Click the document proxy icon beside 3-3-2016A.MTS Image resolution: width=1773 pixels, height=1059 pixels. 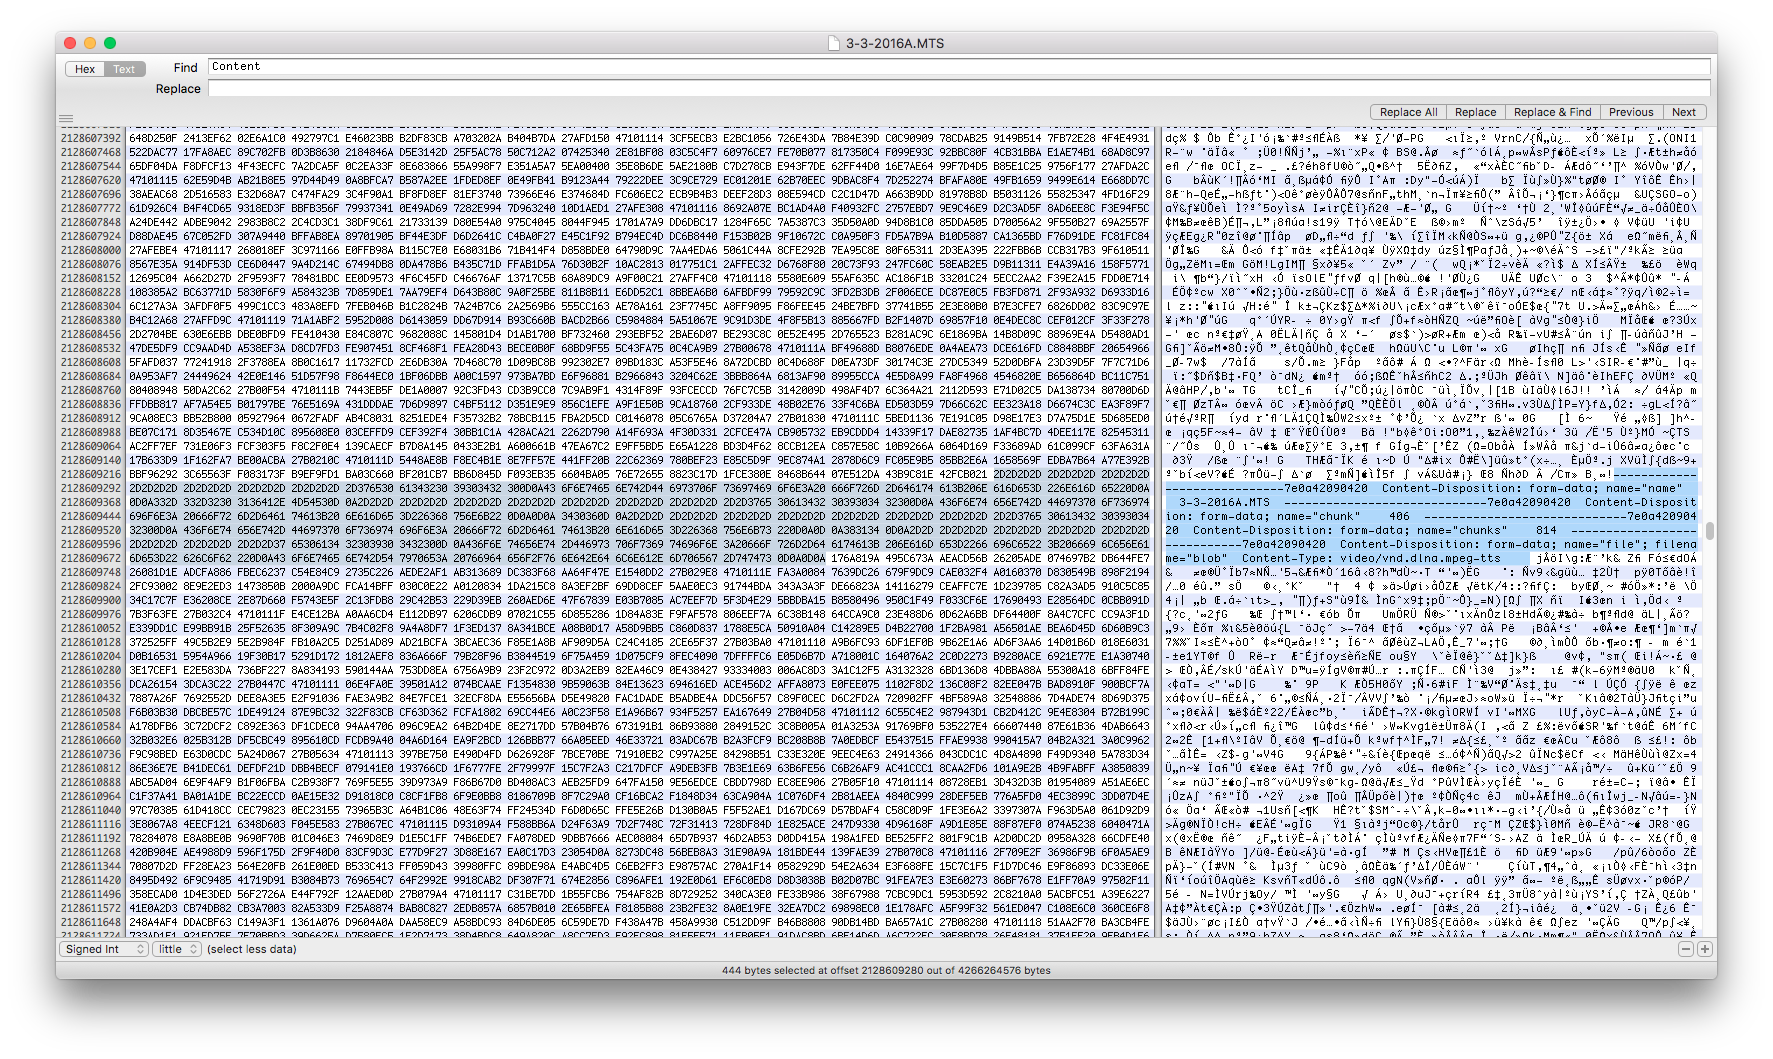pyautogui.click(x=834, y=43)
